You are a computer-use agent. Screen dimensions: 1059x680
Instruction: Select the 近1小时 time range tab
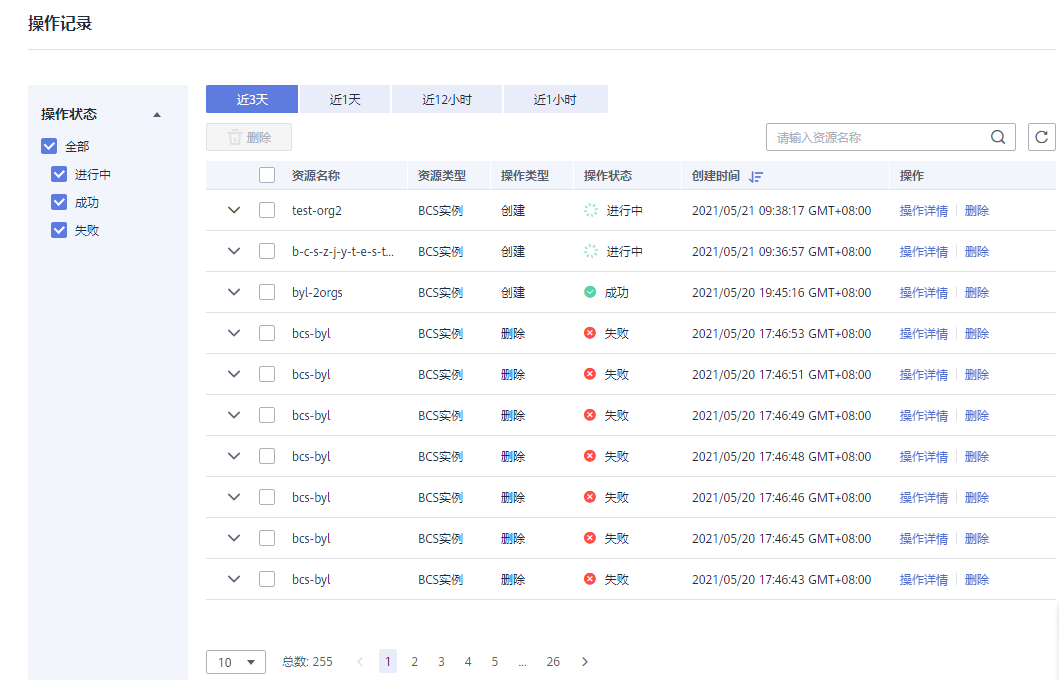555,99
